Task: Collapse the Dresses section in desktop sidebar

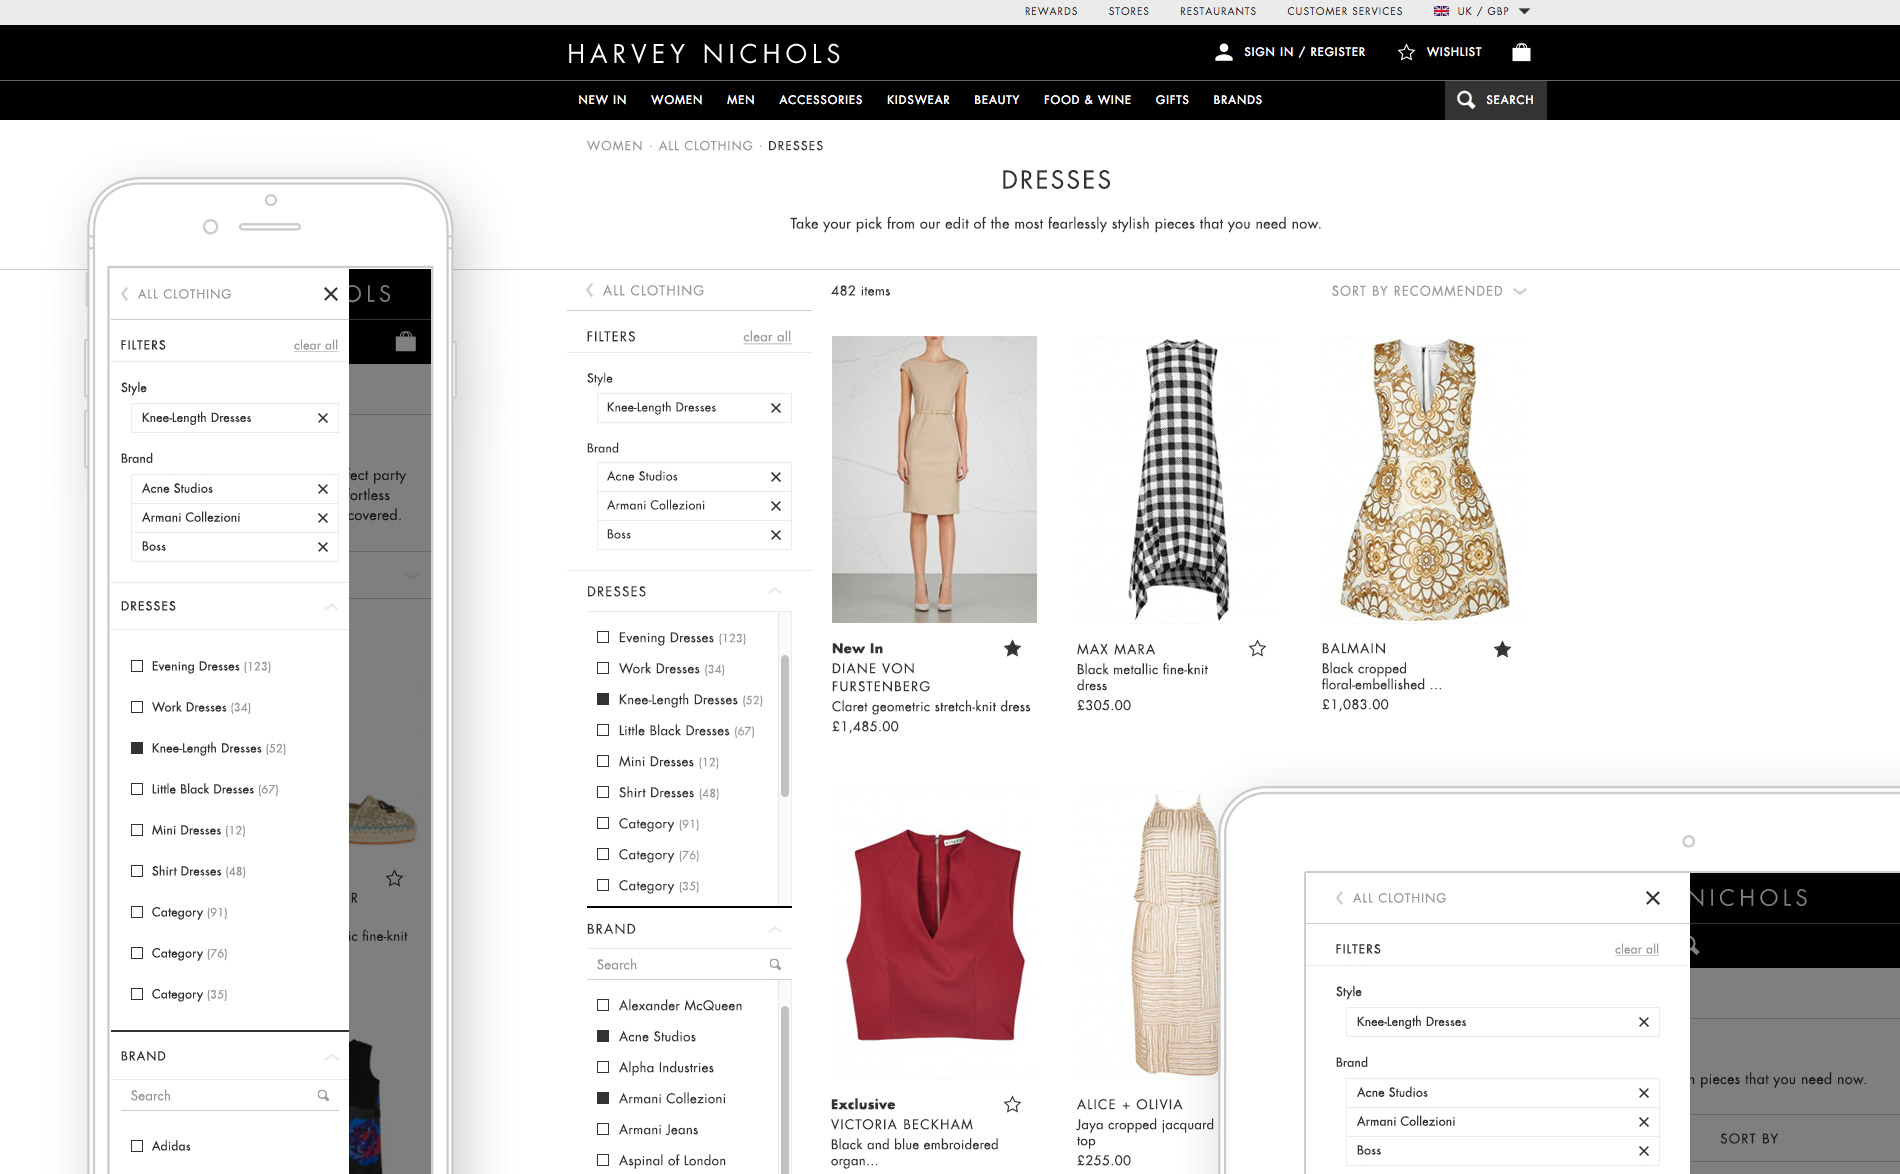Action: (775, 592)
